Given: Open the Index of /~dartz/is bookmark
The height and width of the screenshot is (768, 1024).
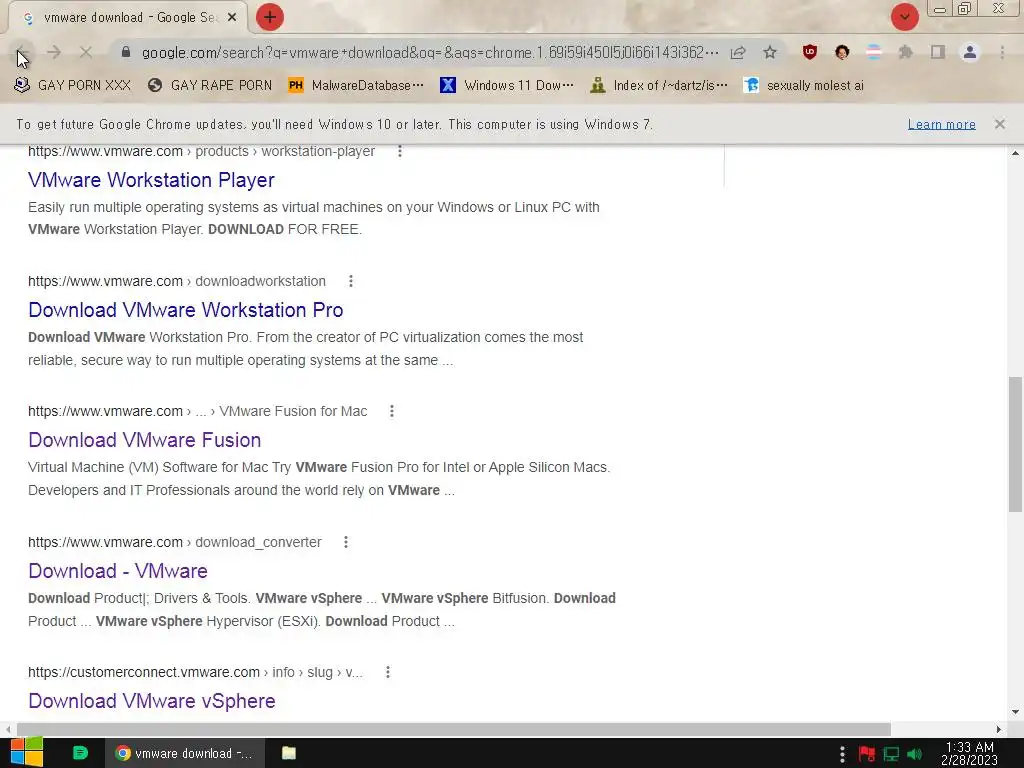Looking at the screenshot, I should click(x=659, y=86).
